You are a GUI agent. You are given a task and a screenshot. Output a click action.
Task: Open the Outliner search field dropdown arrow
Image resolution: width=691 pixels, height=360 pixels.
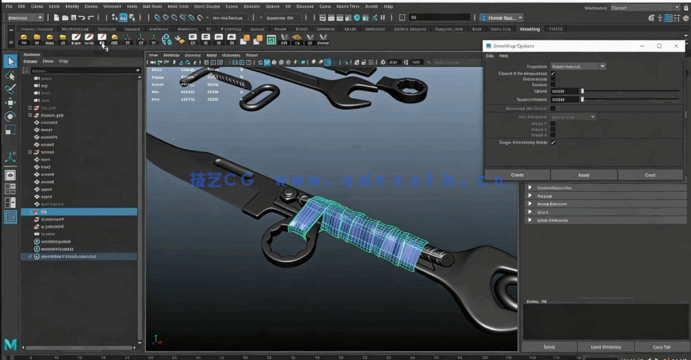pyautogui.click(x=137, y=71)
